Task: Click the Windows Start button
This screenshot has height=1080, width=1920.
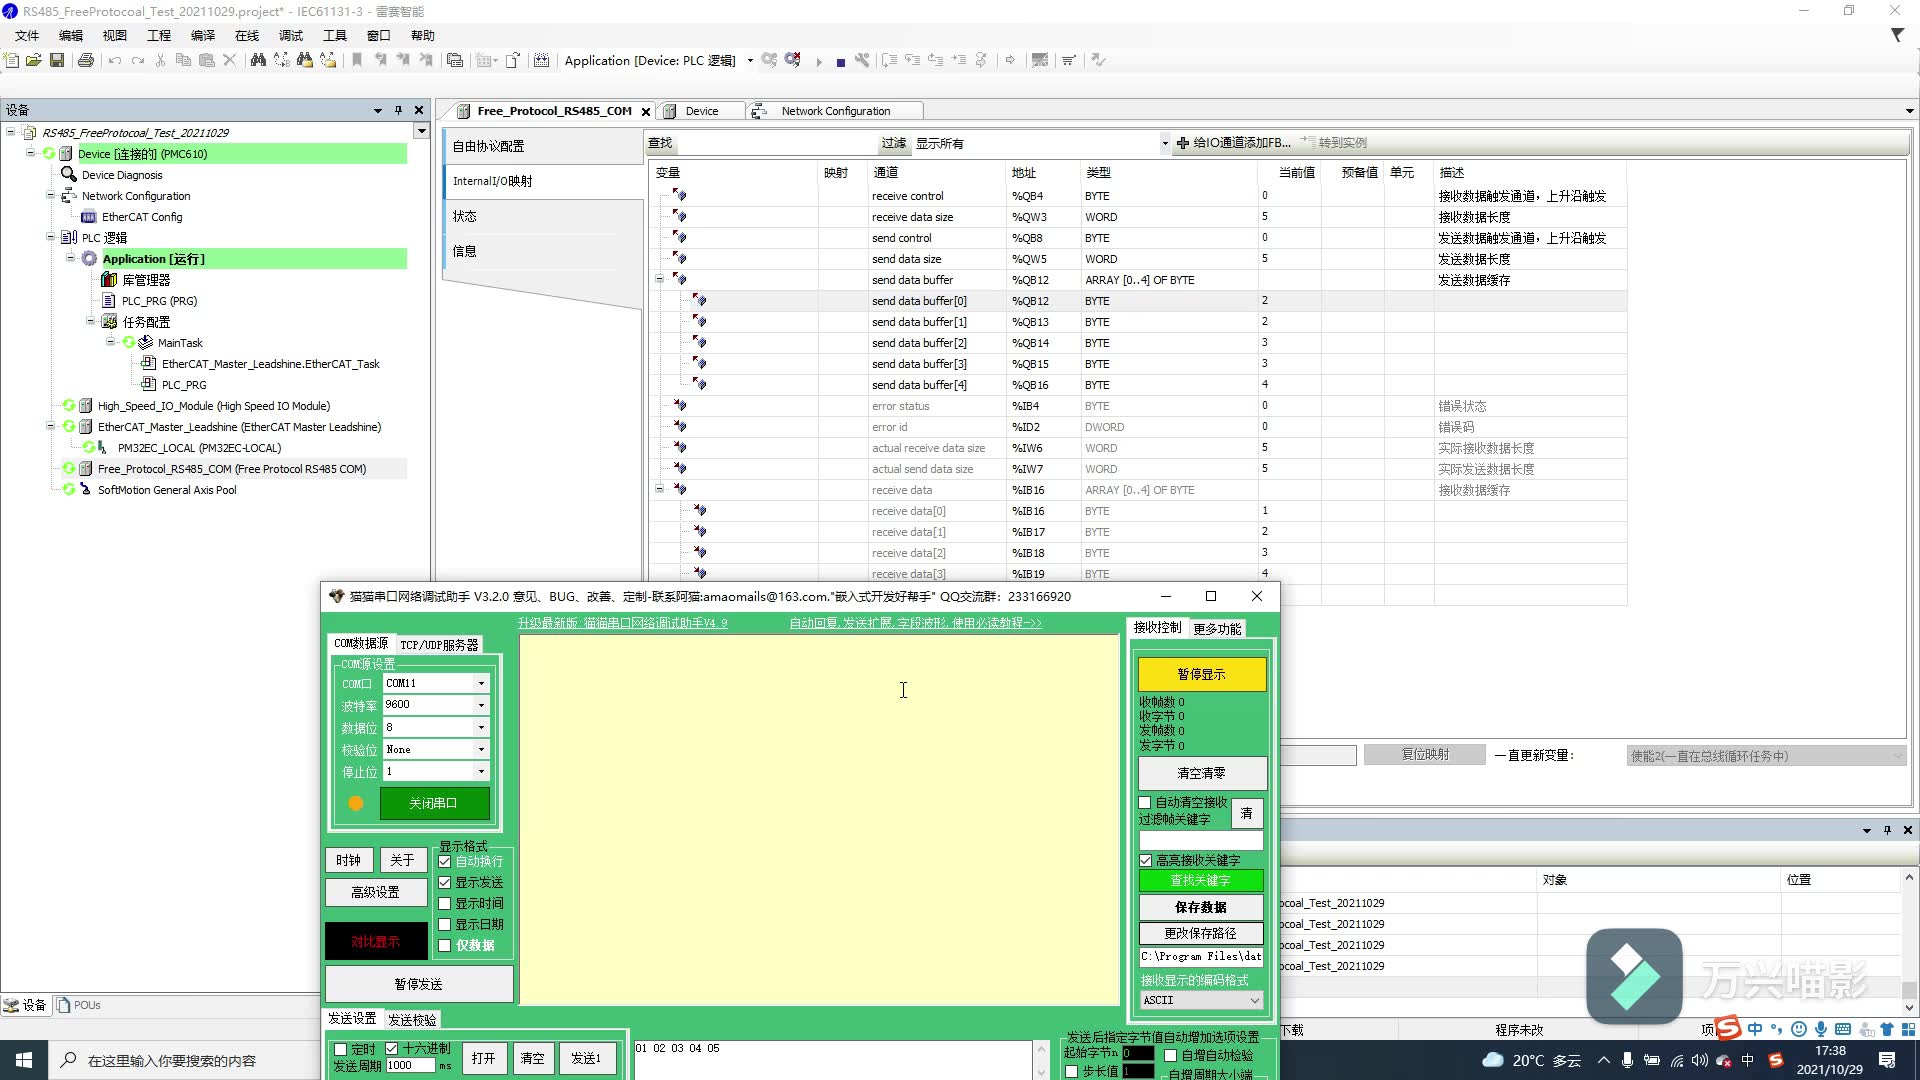Action: point(24,1060)
